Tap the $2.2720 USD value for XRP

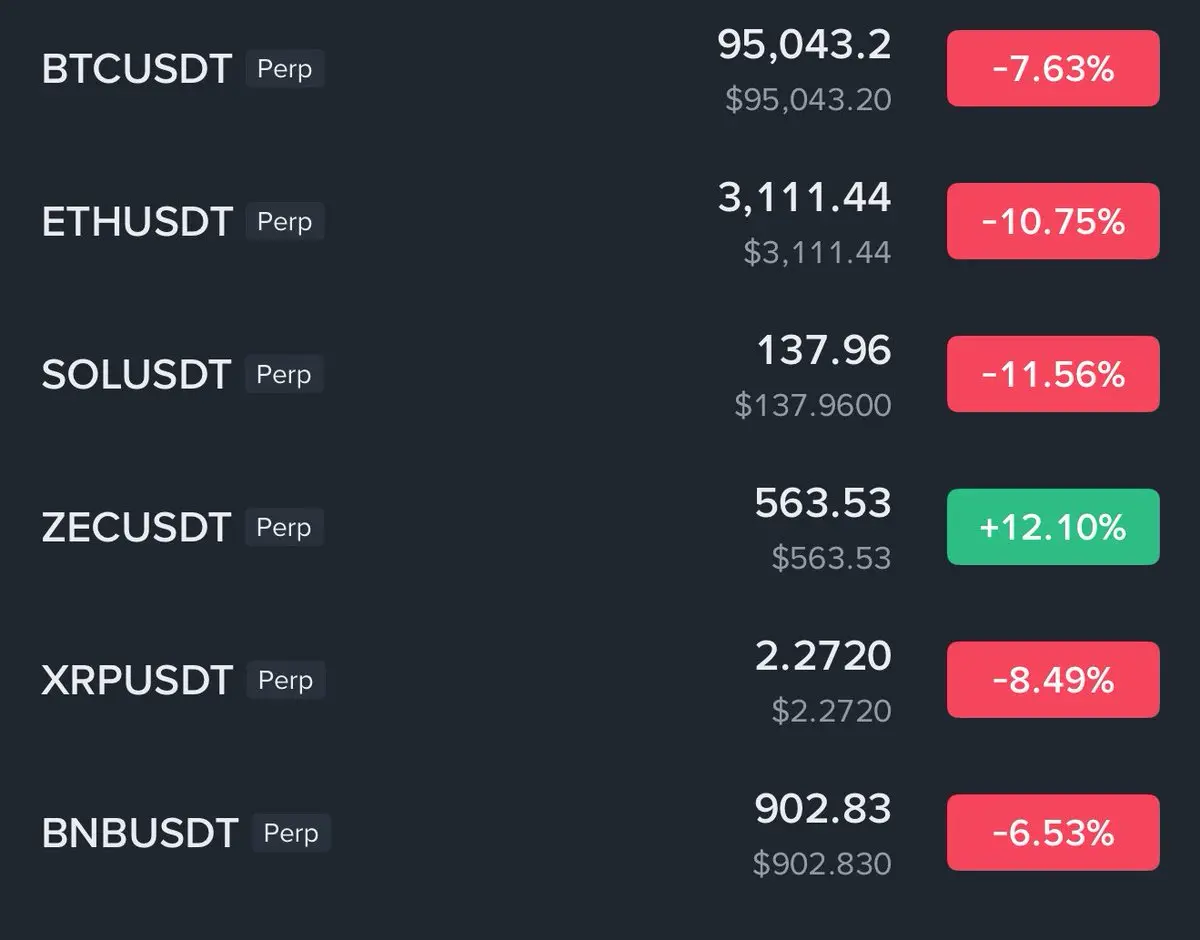coord(831,711)
